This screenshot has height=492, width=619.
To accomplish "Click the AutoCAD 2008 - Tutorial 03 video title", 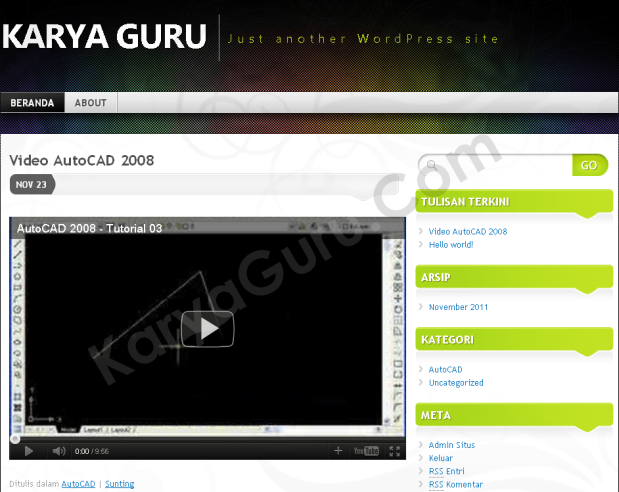I will 90,228.
